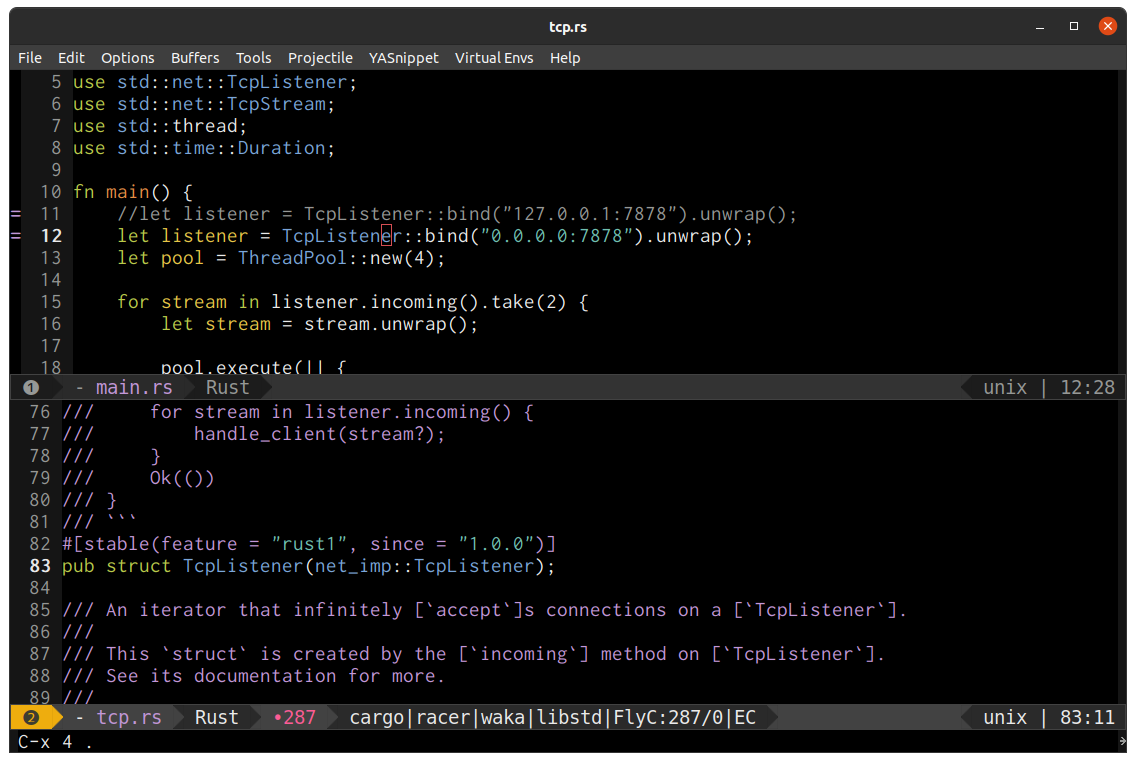Maximize the Emacs window
Viewport: 1136px width, 762px height.
tap(1074, 27)
